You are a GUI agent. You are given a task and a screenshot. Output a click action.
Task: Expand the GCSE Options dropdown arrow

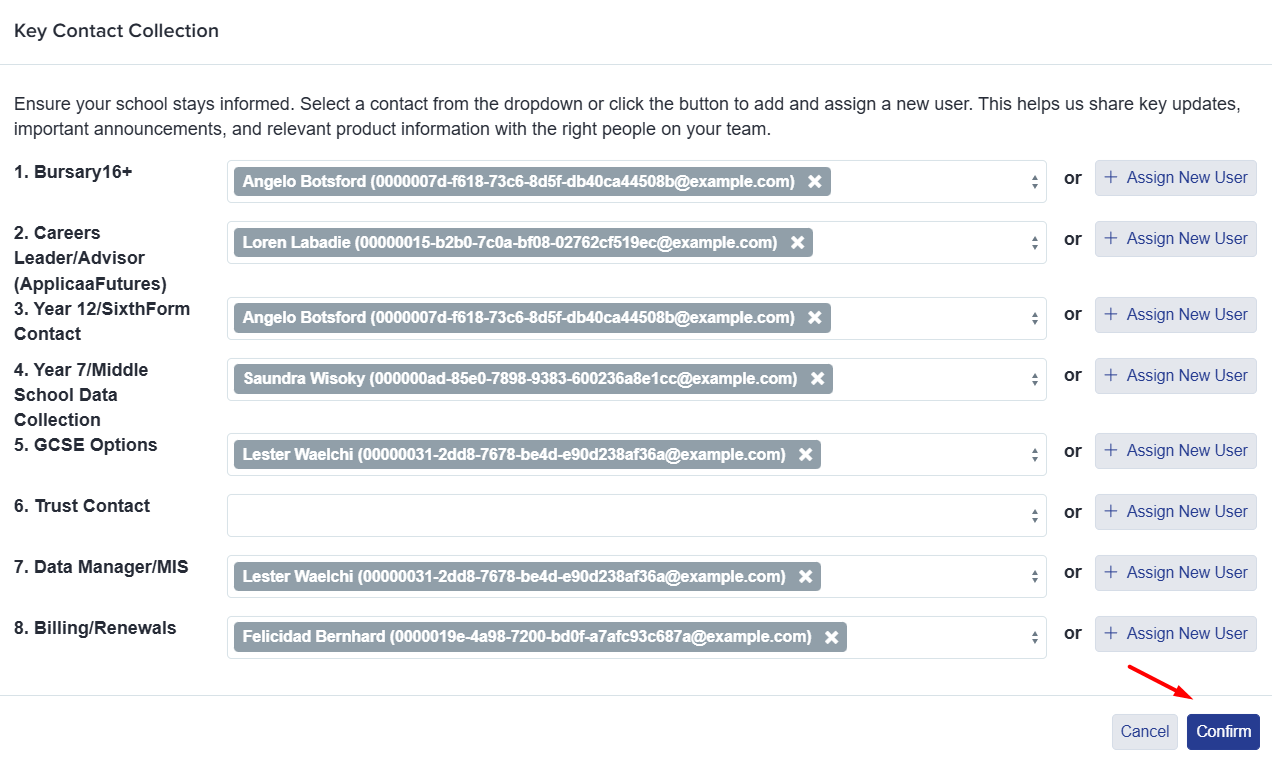1034,455
